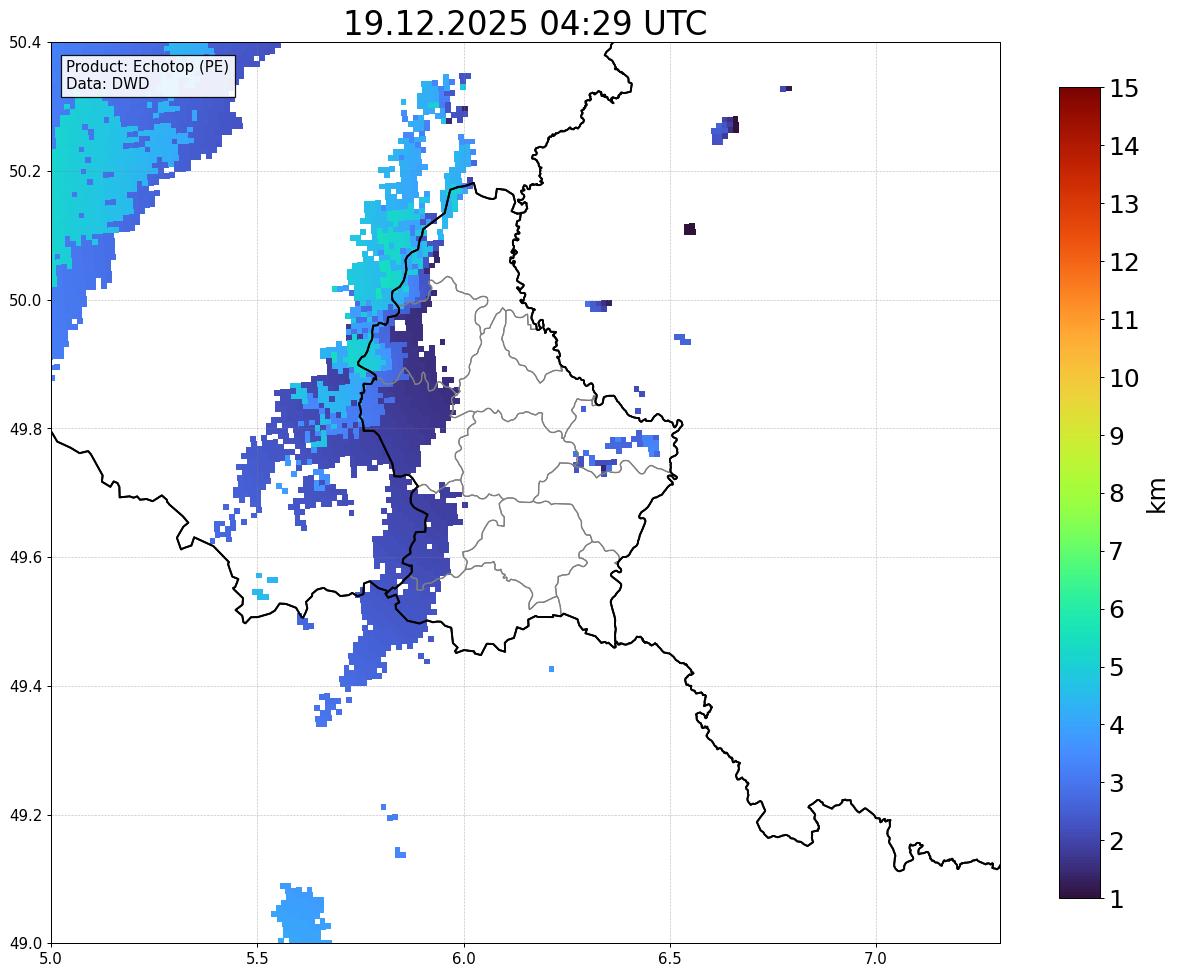Click the latitude tick label 50.4
Viewport: 1178px width, 976px height.
pyautogui.click(x=24, y=43)
